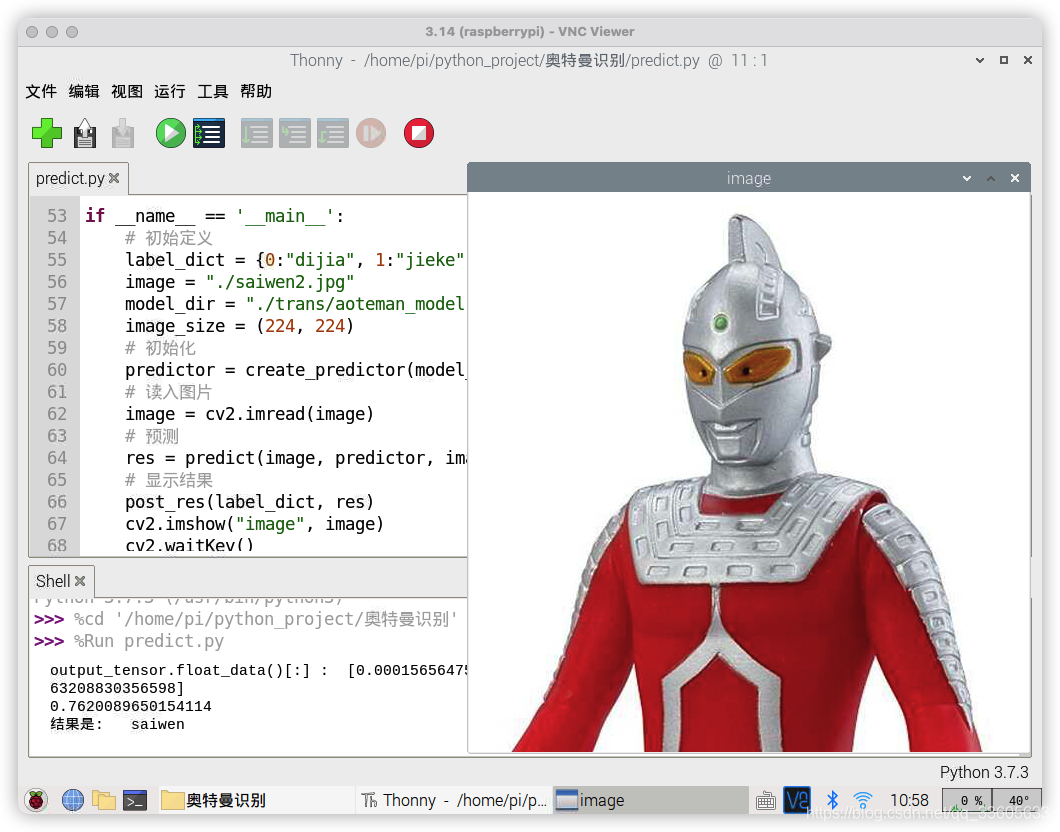Minimize the image window with chevron

pyautogui.click(x=967, y=178)
